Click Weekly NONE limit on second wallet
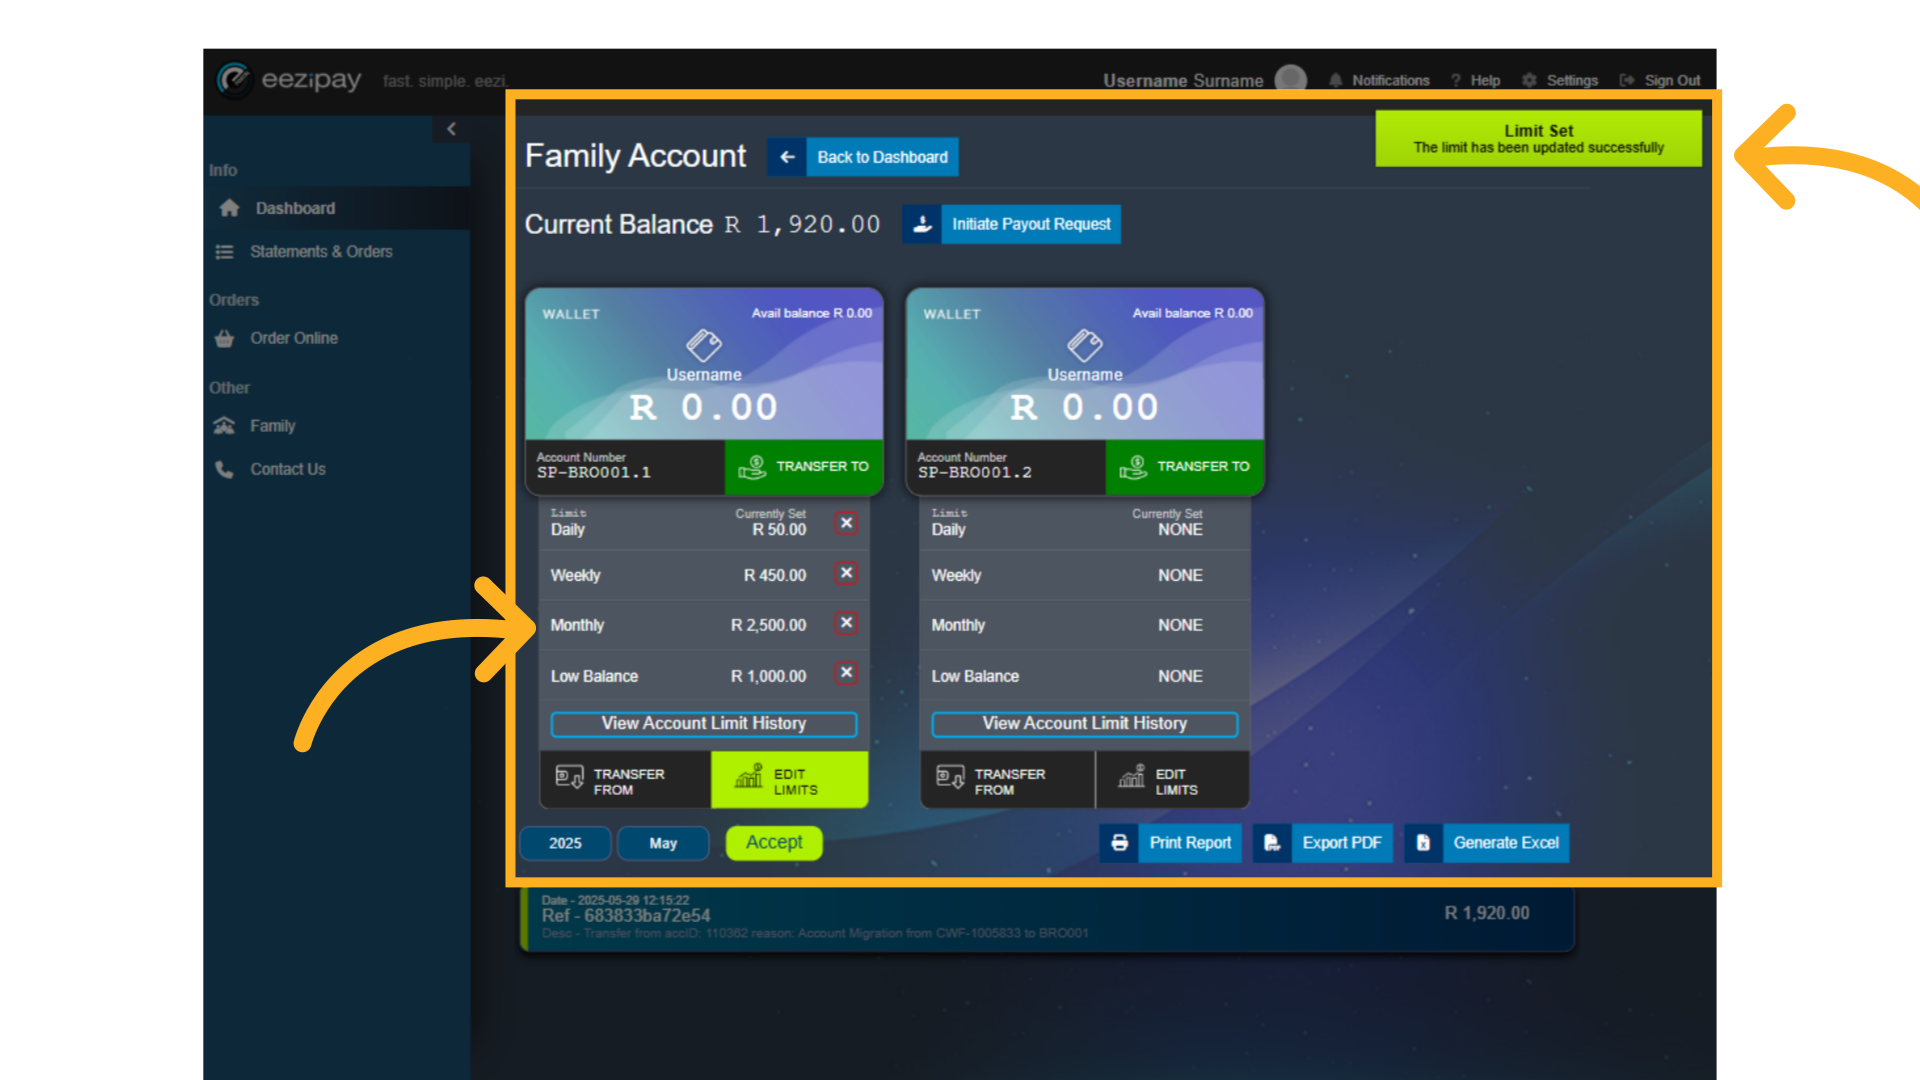Image resolution: width=1920 pixels, height=1080 pixels. point(1085,575)
